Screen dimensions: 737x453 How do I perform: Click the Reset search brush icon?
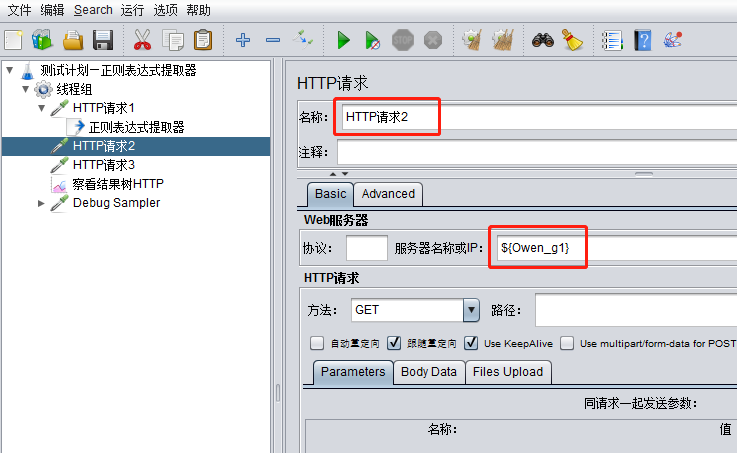point(572,40)
